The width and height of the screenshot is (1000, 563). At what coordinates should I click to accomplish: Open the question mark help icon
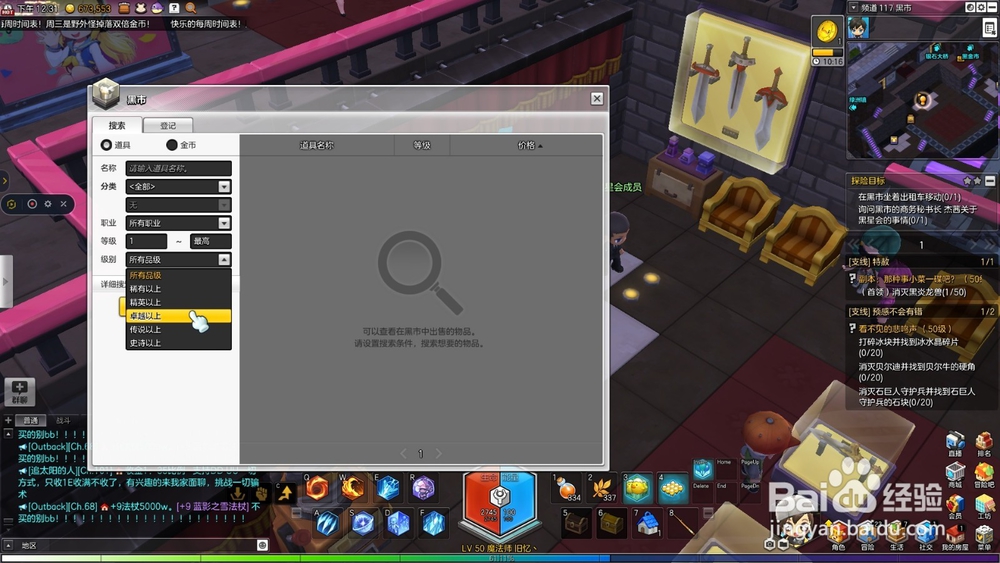coord(174,8)
